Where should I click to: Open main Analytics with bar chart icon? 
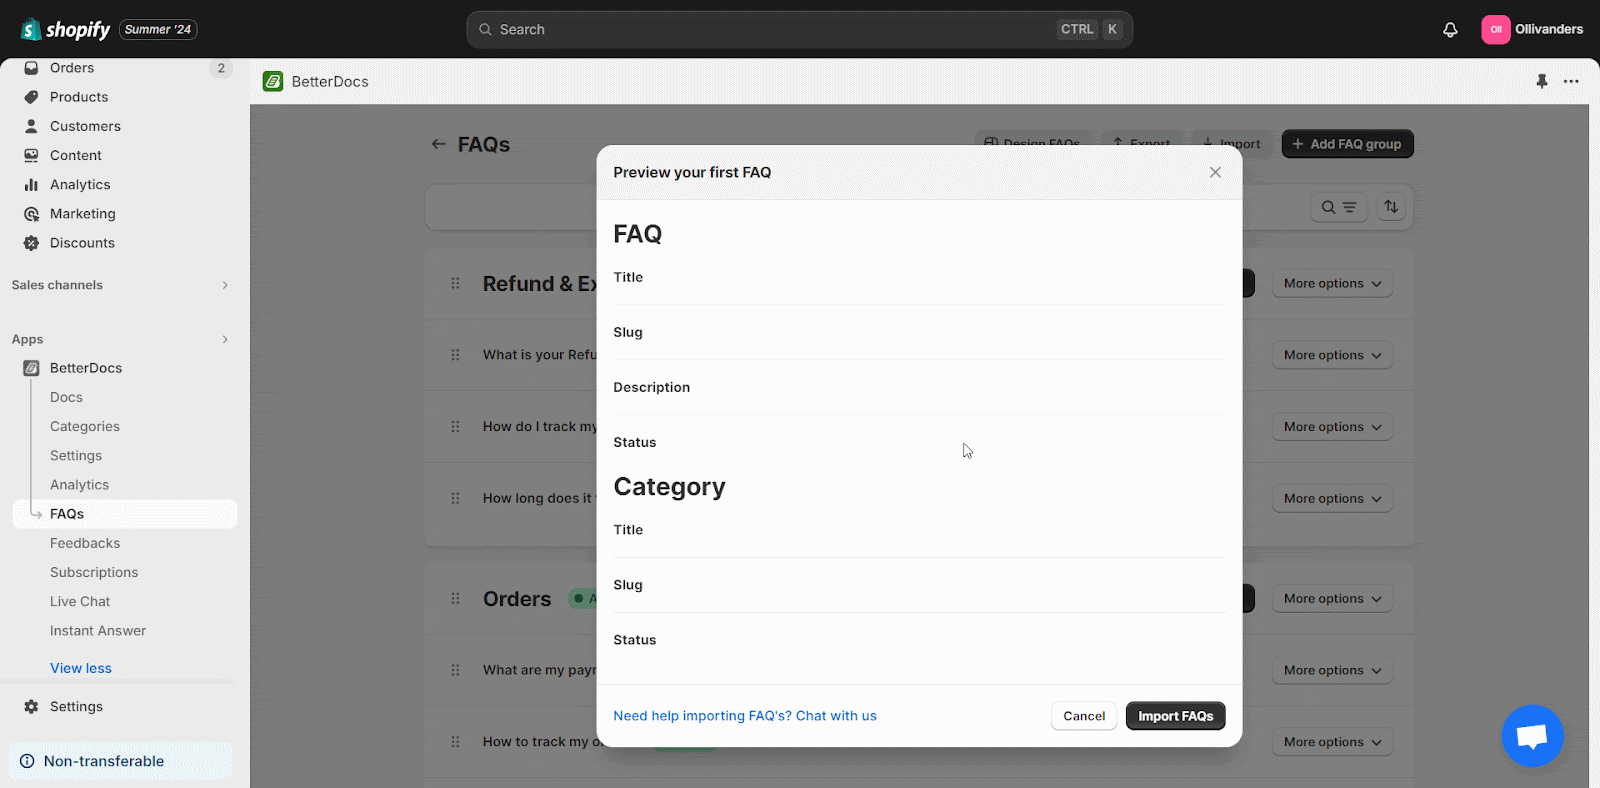pos(80,184)
